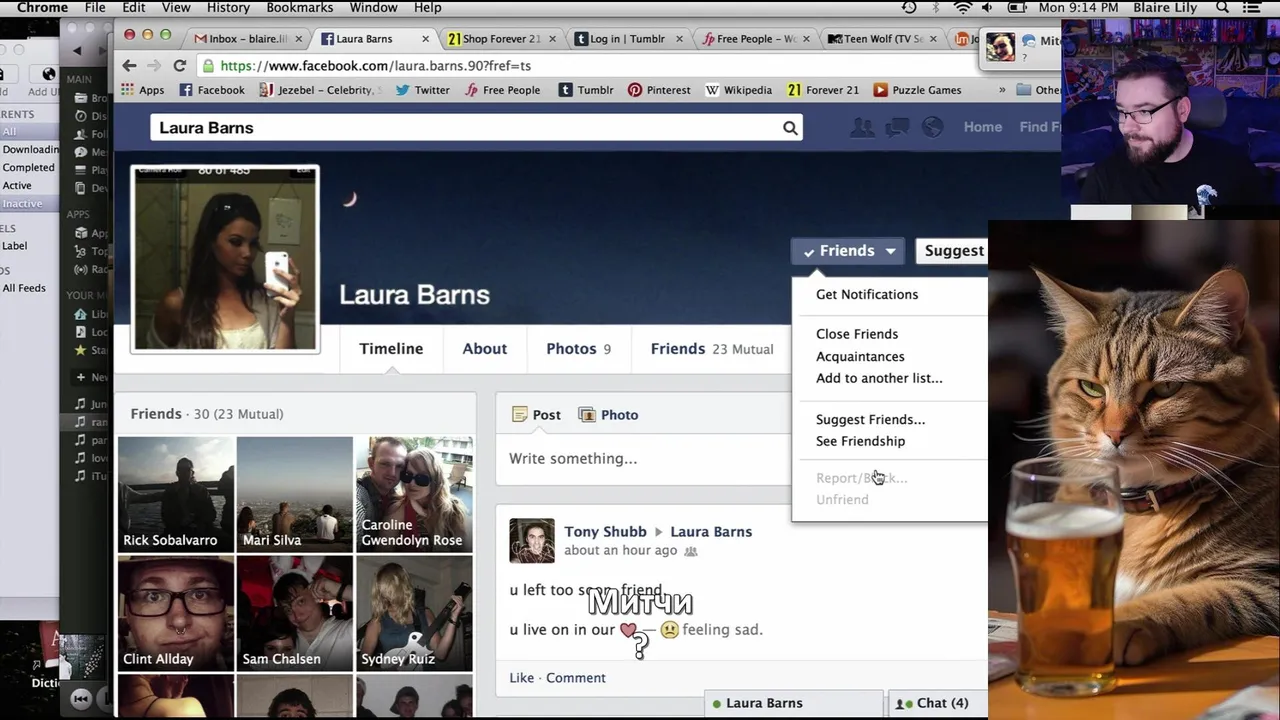This screenshot has width=1280, height=720.
Task: Open the Facebook messages icon
Action: tap(897, 127)
